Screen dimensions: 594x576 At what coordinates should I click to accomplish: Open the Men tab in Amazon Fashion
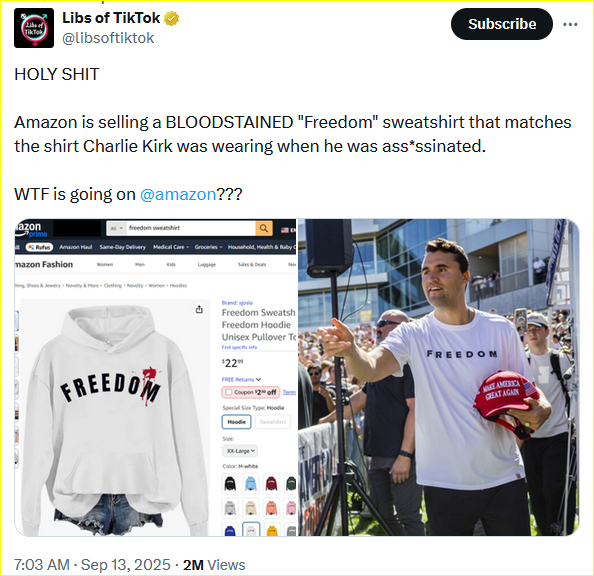pos(140,265)
